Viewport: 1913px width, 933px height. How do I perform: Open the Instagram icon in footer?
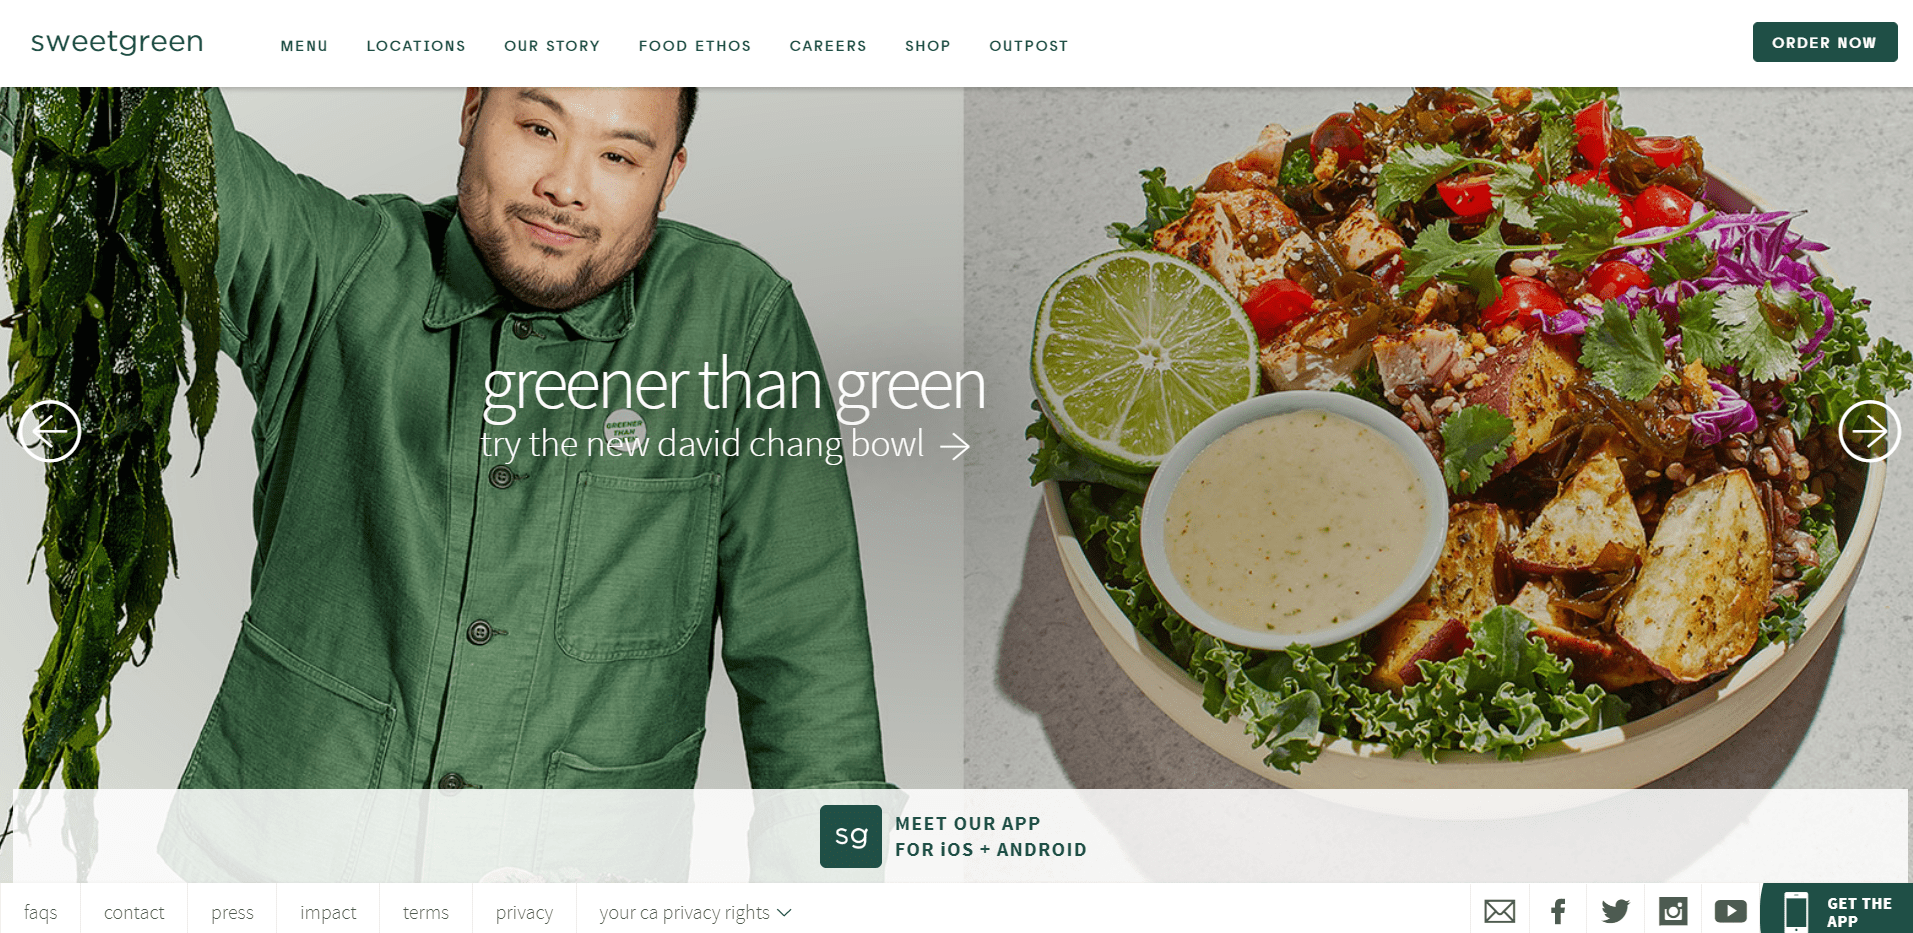1673,911
